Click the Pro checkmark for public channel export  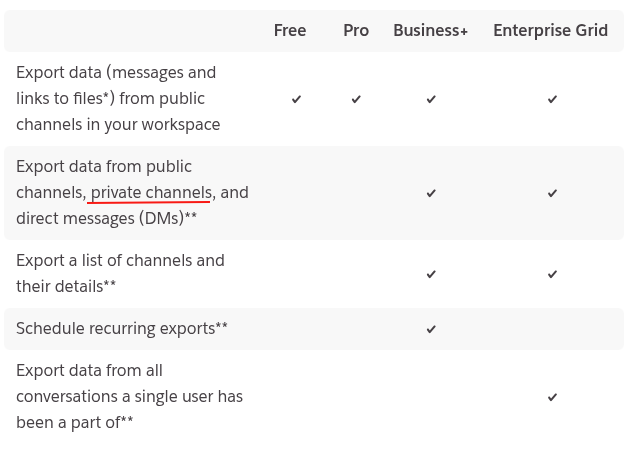pyautogui.click(x=356, y=99)
